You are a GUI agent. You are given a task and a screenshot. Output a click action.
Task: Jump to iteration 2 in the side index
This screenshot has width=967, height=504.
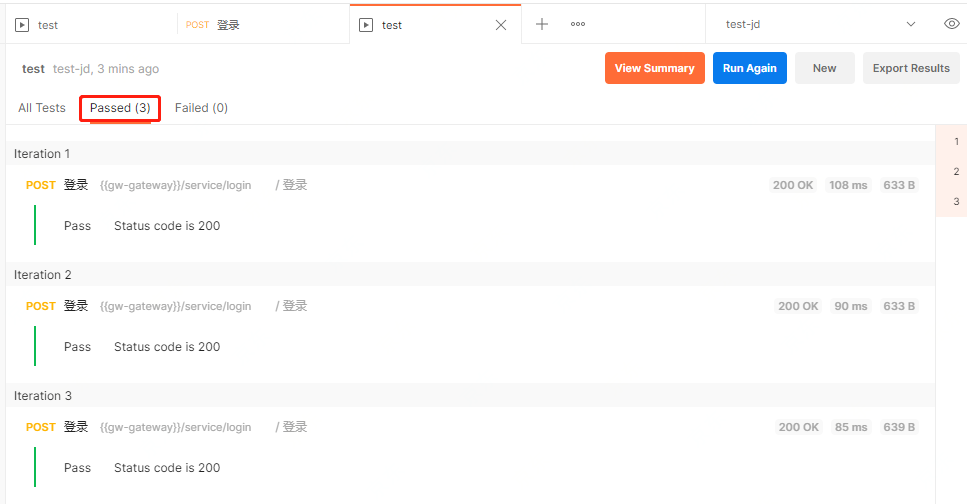956,172
